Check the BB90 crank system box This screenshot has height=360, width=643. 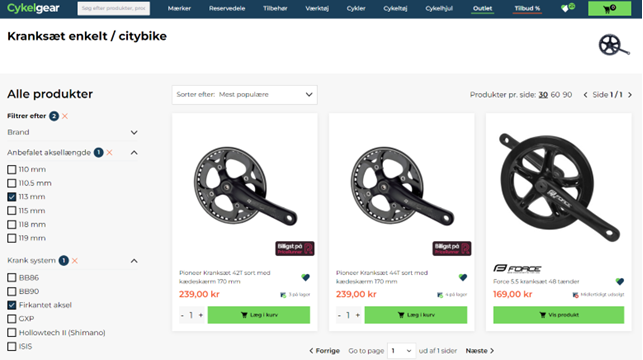(x=12, y=292)
